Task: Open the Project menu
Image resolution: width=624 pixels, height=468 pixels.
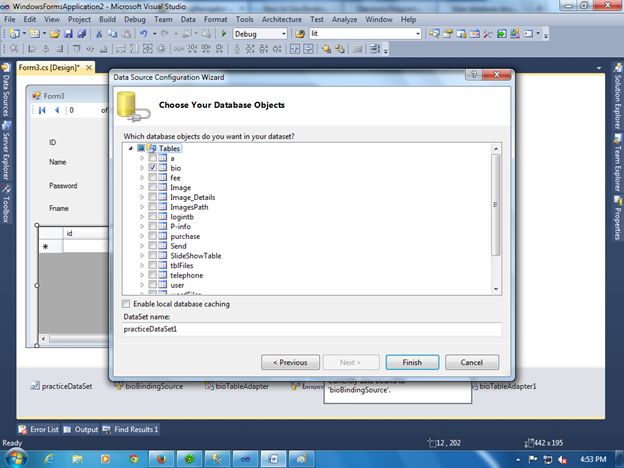Action: pyautogui.click(x=79, y=19)
